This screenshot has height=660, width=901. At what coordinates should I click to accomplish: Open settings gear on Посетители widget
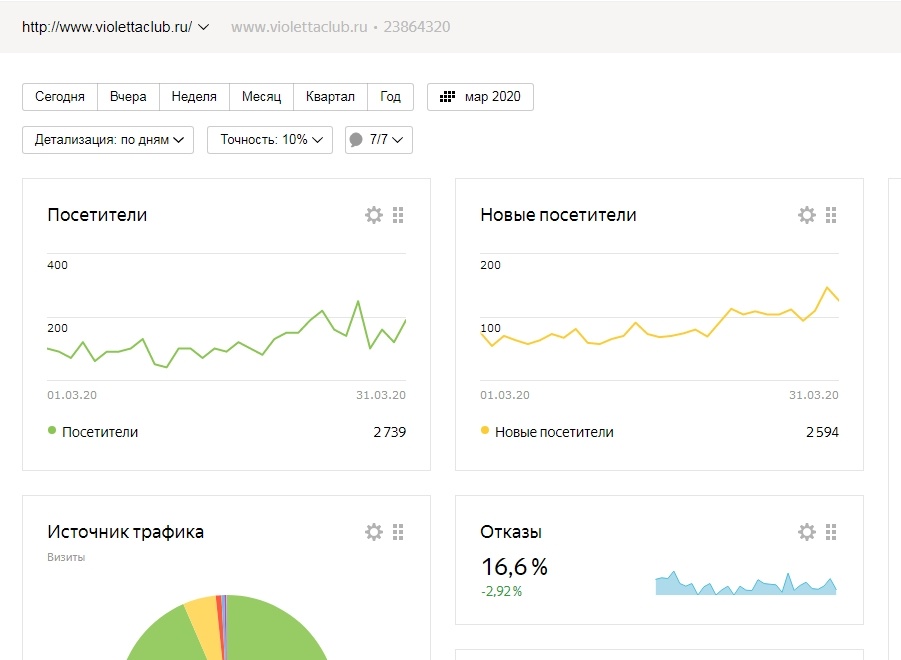click(x=373, y=215)
